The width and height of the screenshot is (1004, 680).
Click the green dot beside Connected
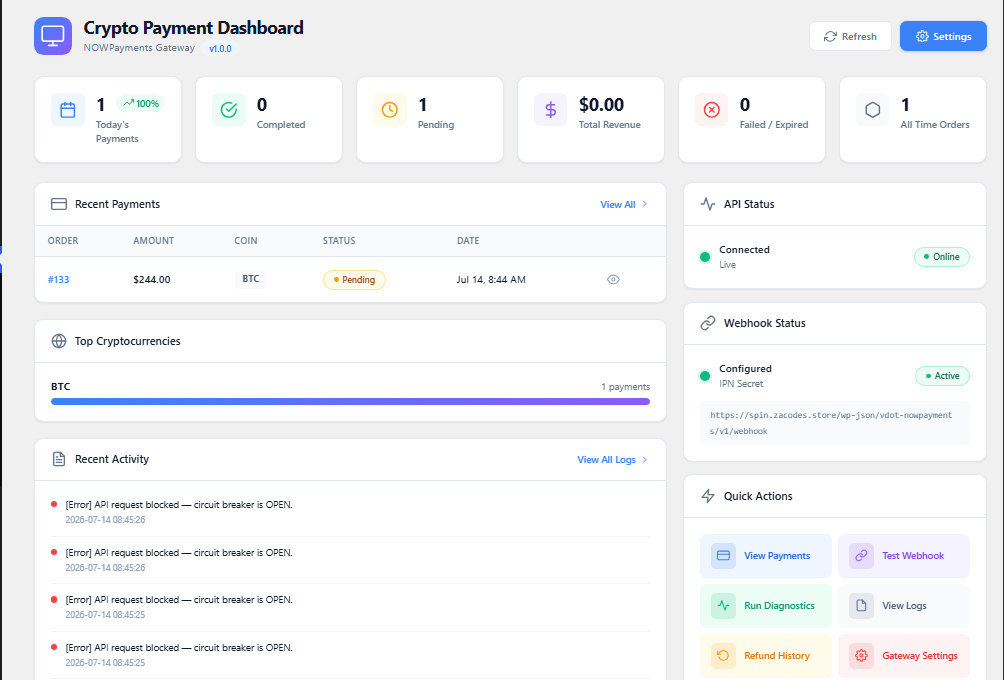pos(705,257)
